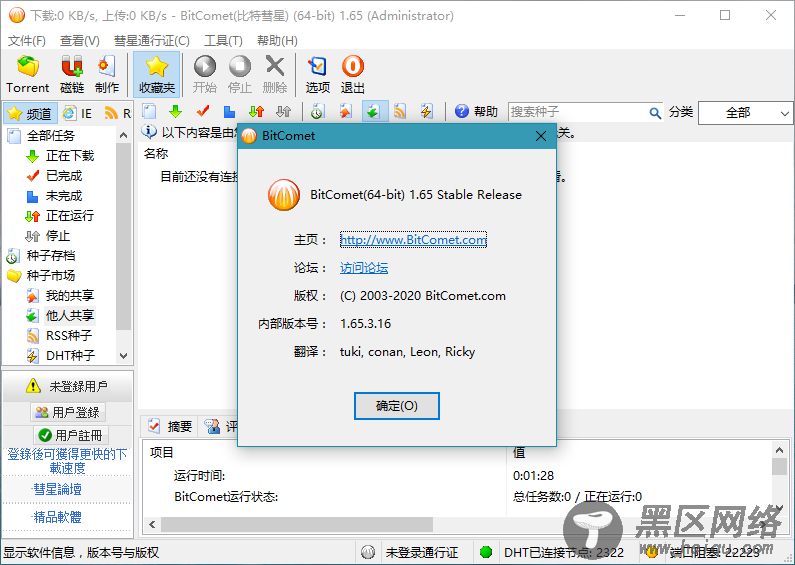Open 选项 options dialog
The image size is (795, 565).
[318, 74]
